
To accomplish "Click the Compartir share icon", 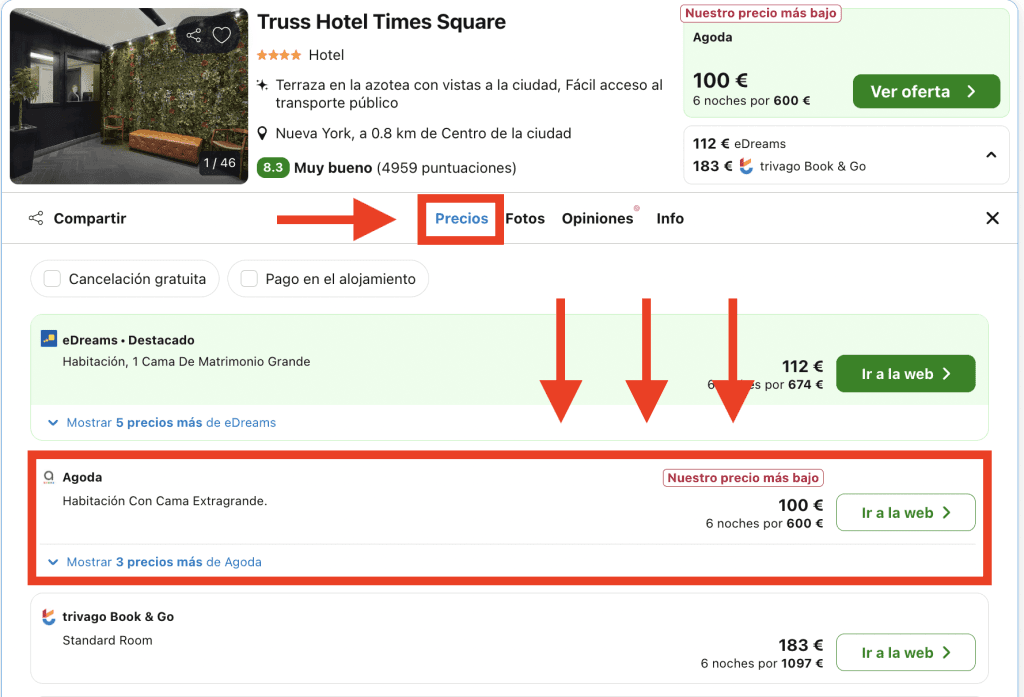I will click(36, 218).
